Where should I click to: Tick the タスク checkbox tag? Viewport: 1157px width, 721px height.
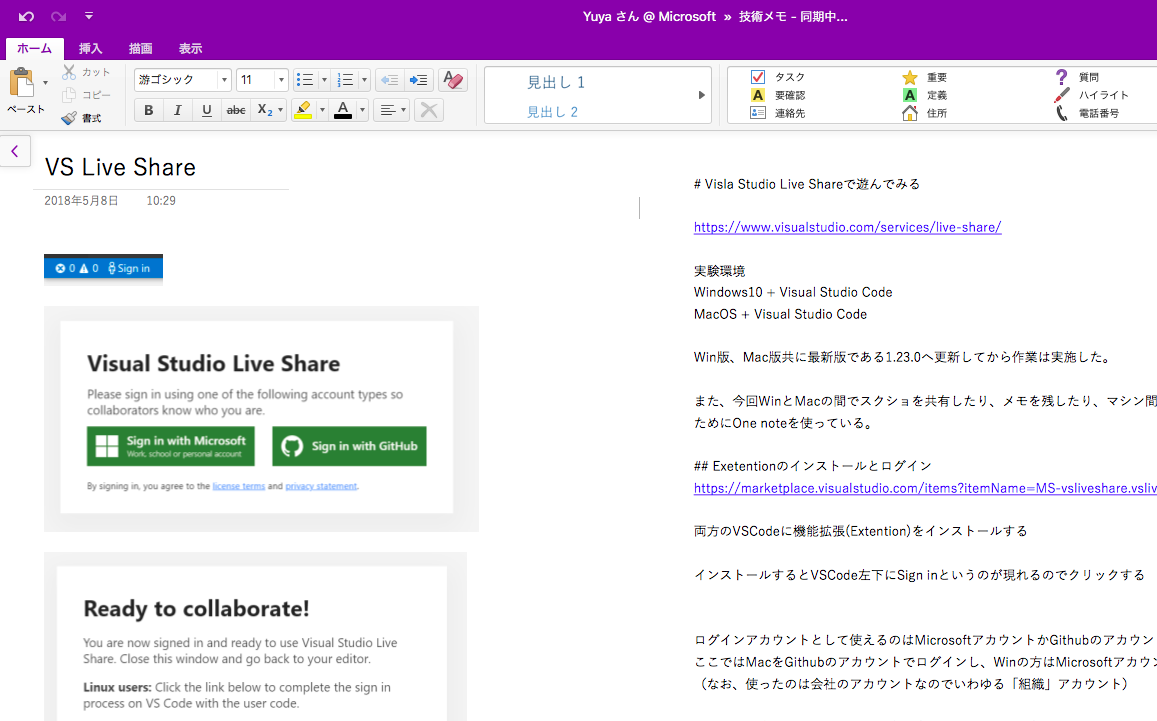(x=758, y=77)
